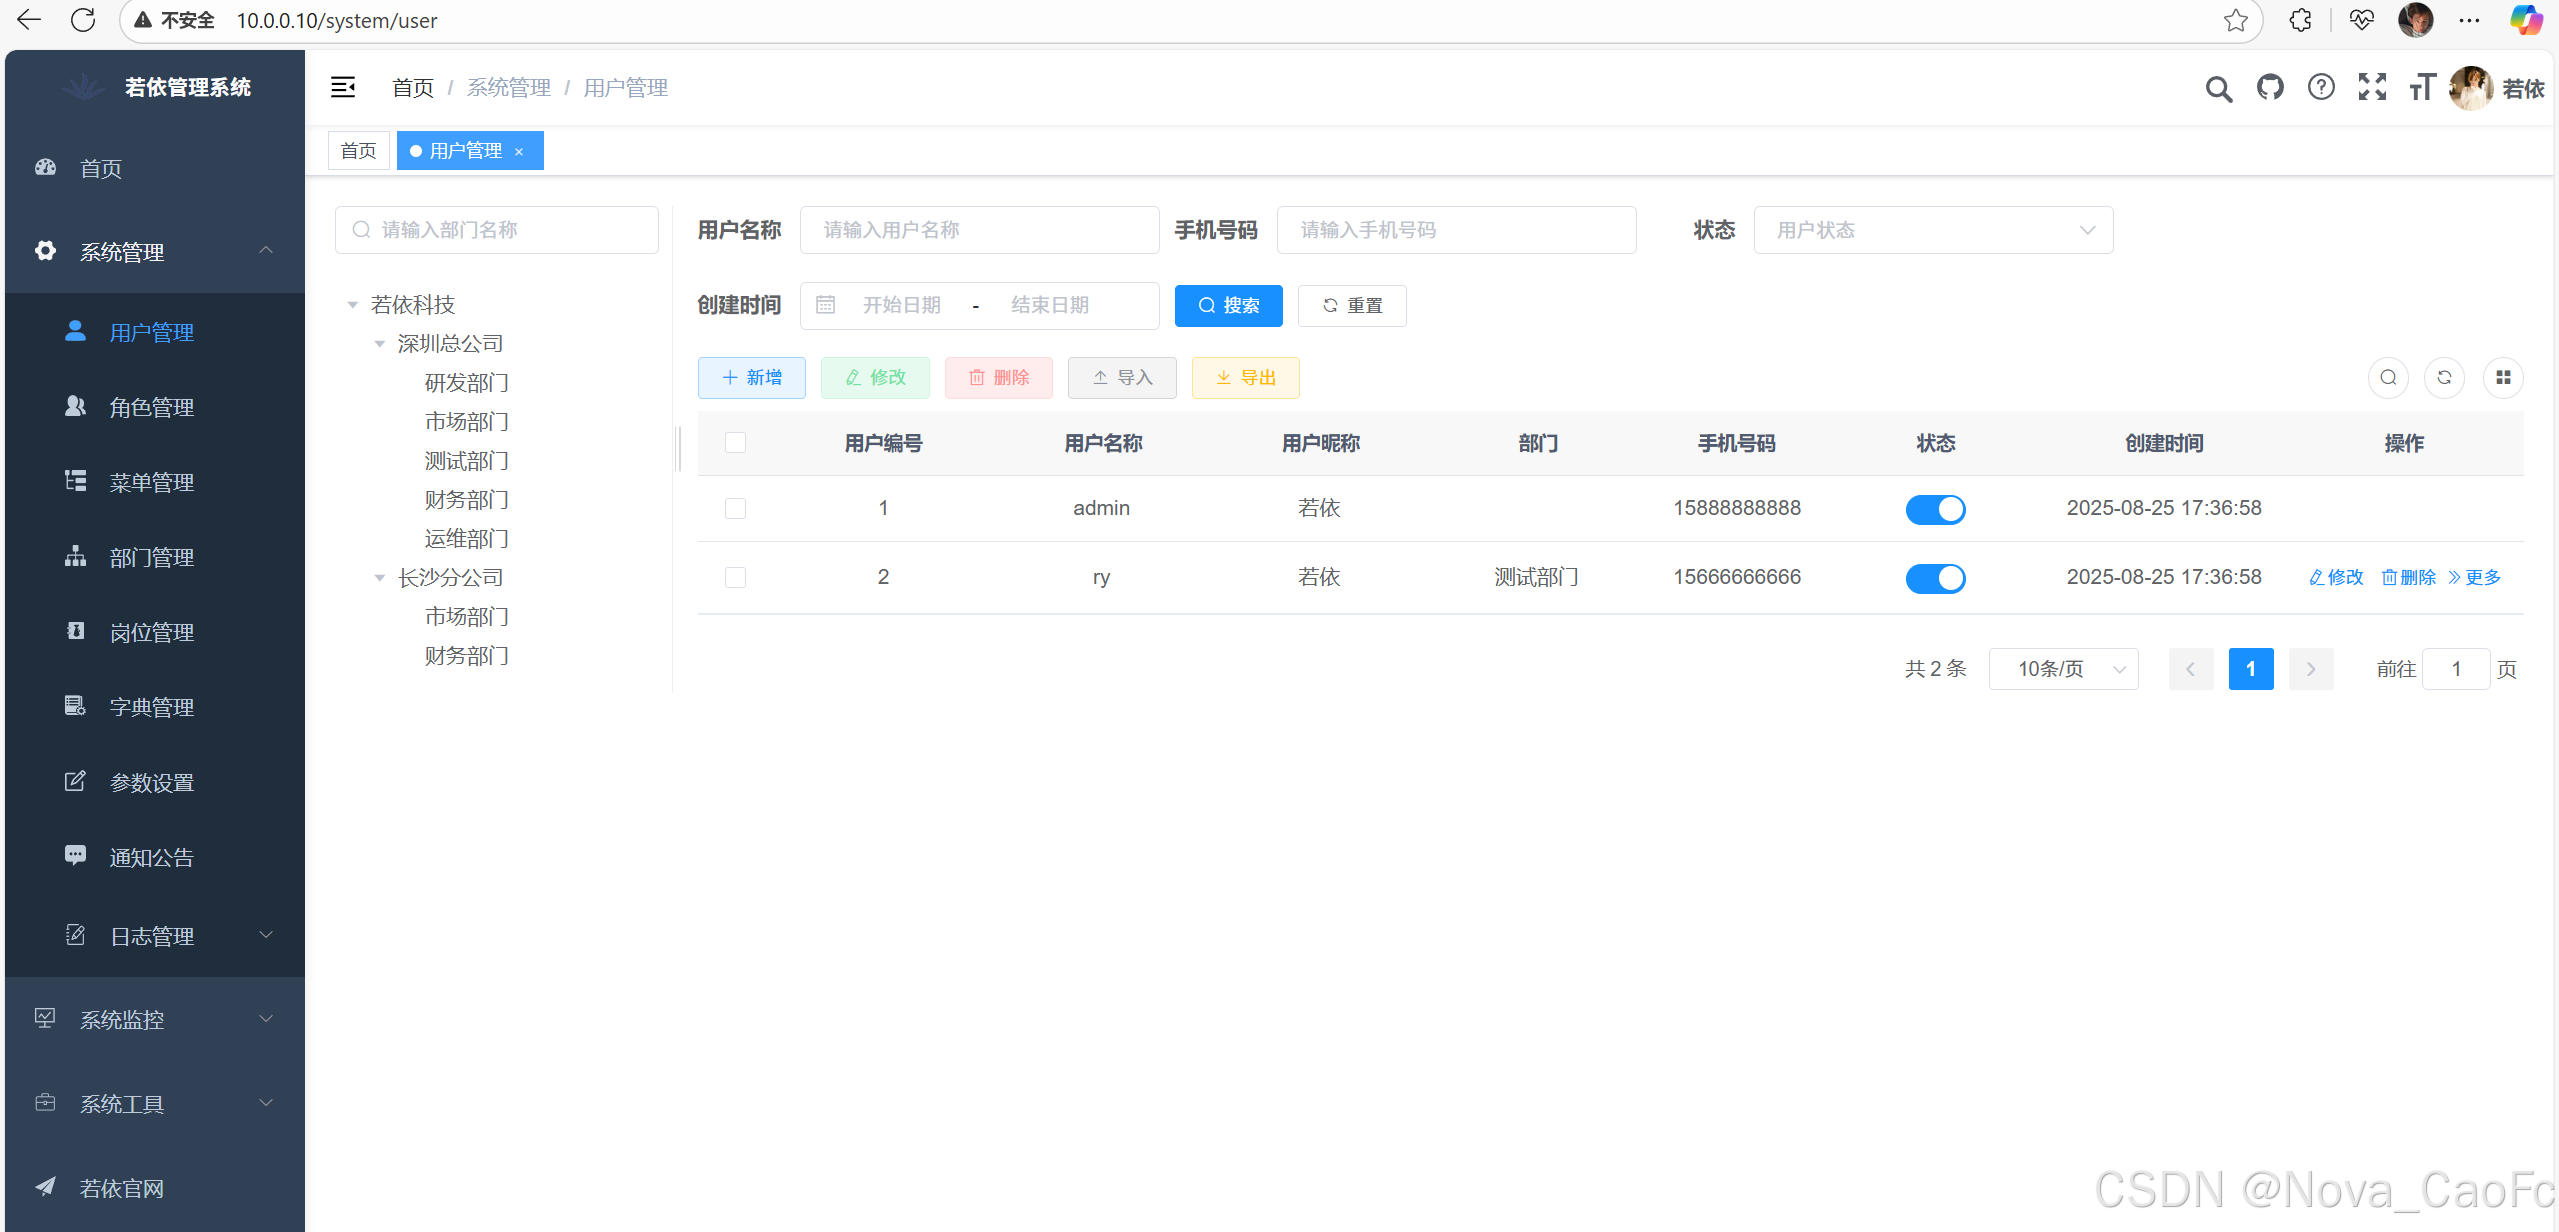
Task: Reload the page in the browser
Action: (x=83, y=20)
